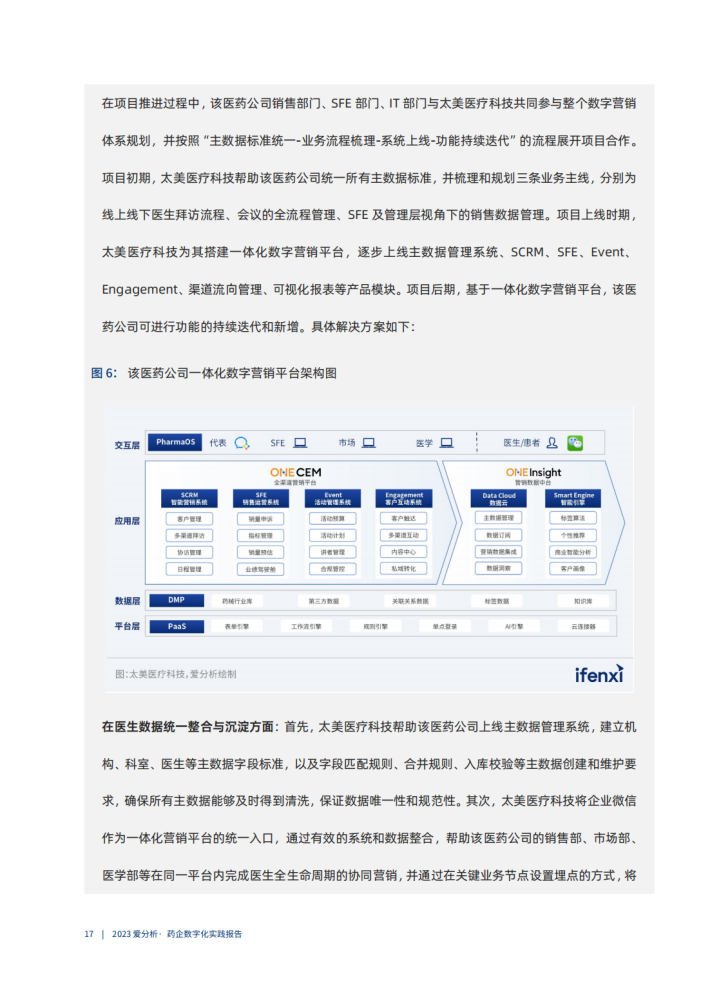Click the 工作流引擎 platform item

tap(307, 627)
